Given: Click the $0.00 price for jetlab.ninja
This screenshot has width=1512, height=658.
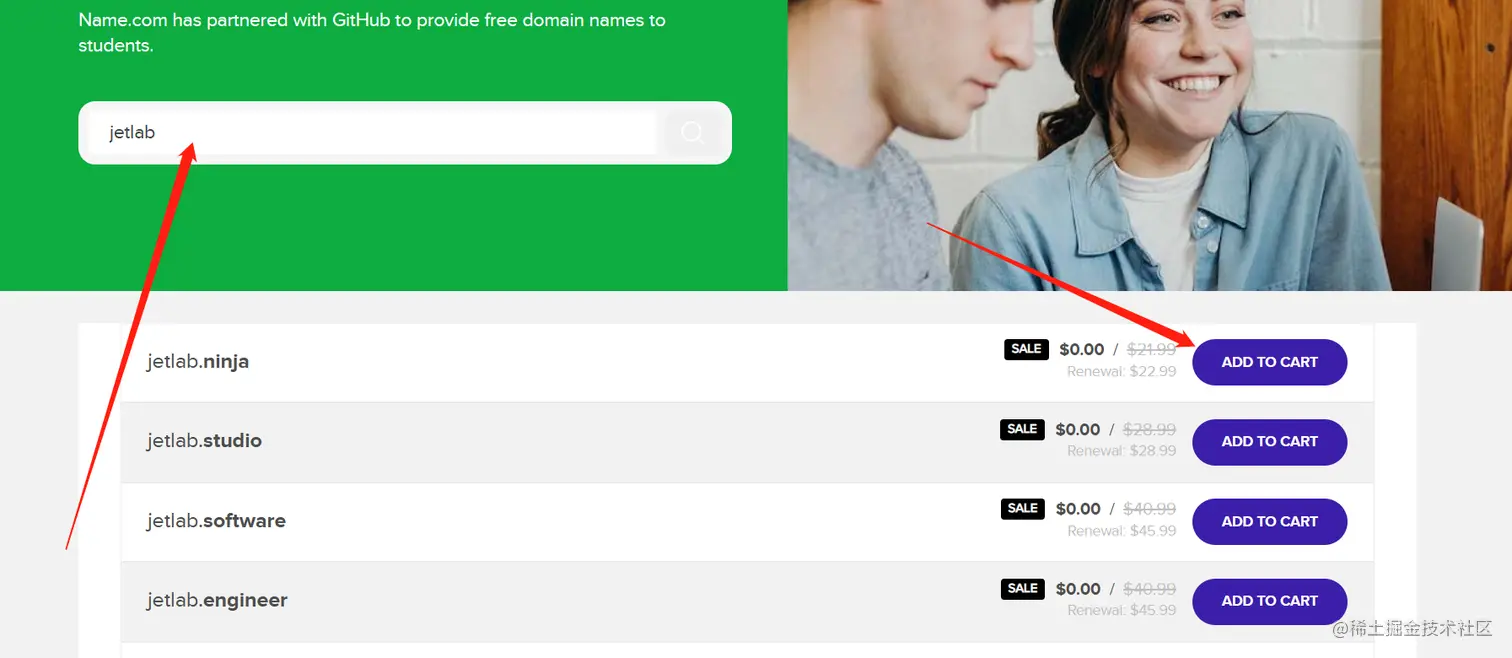Looking at the screenshot, I should pyautogui.click(x=1082, y=350).
